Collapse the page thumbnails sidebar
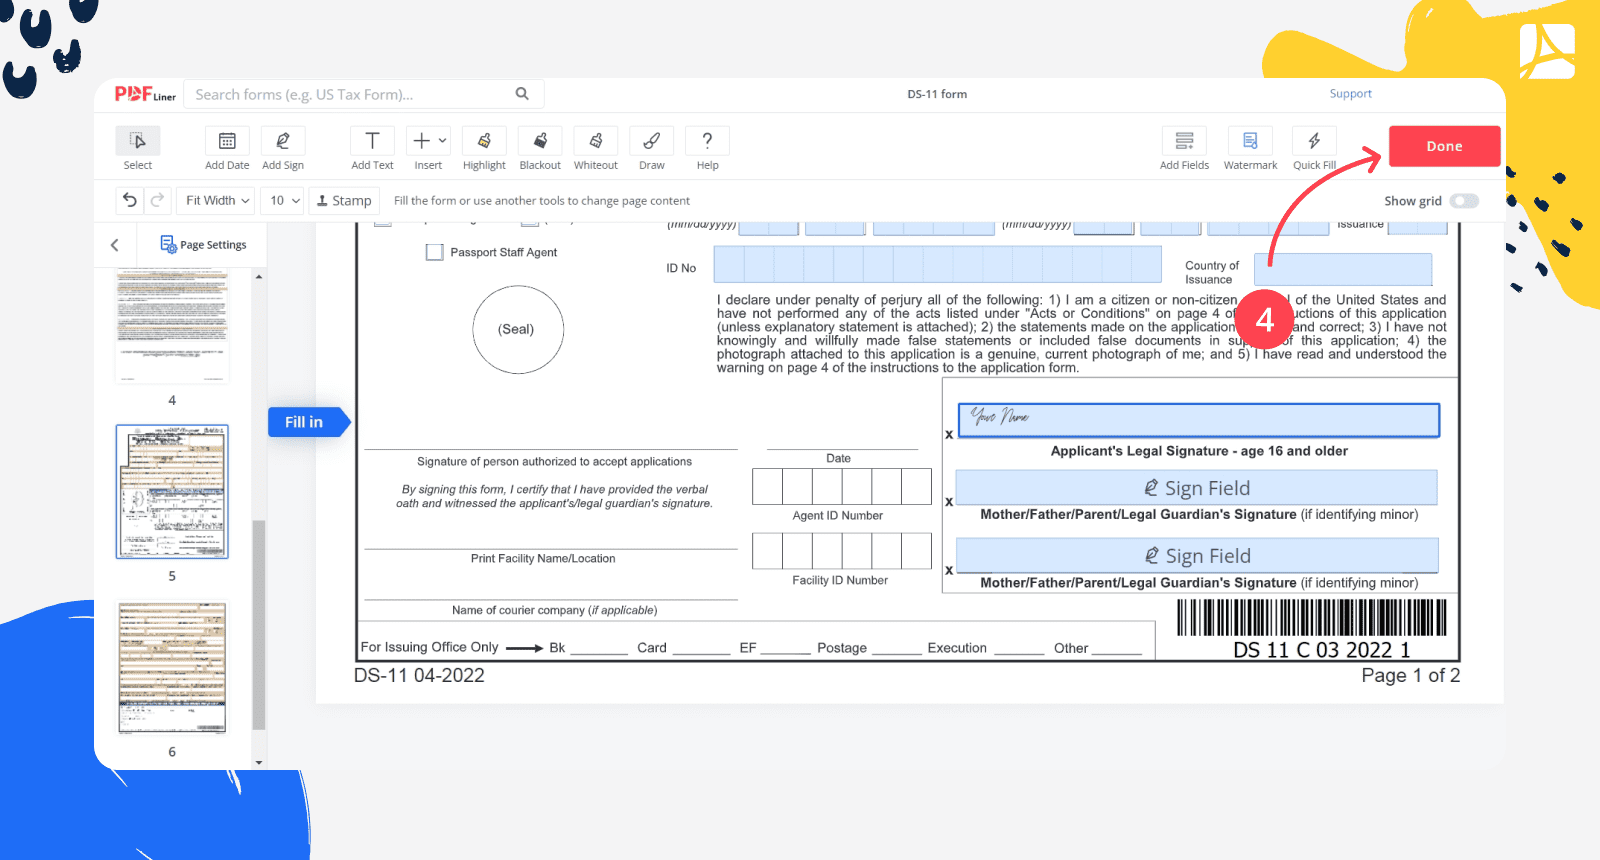 [115, 245]
